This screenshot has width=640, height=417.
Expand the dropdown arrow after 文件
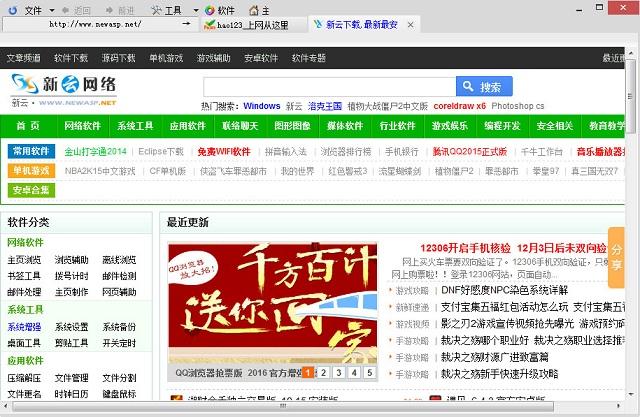point(52,10)
